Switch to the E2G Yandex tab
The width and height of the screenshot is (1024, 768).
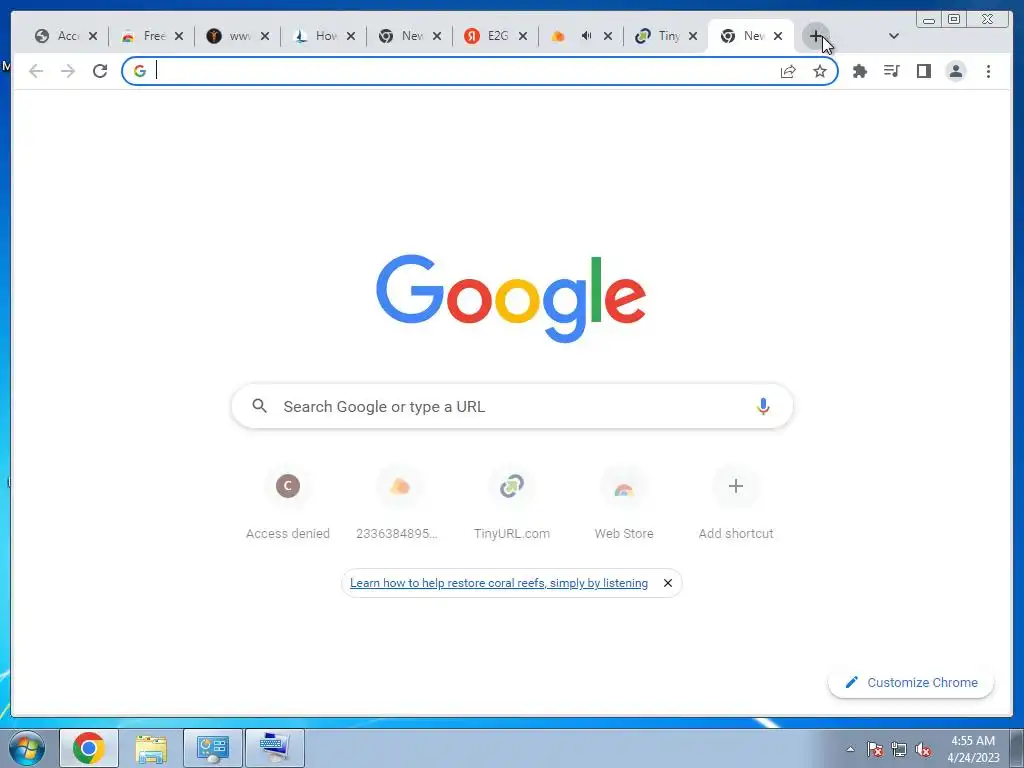tap(494, 36)
